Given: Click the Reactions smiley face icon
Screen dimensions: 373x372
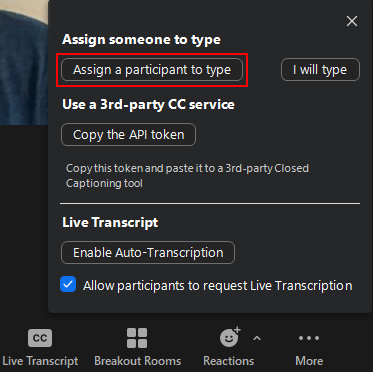Looking at the screenshot, I should 230,338.
